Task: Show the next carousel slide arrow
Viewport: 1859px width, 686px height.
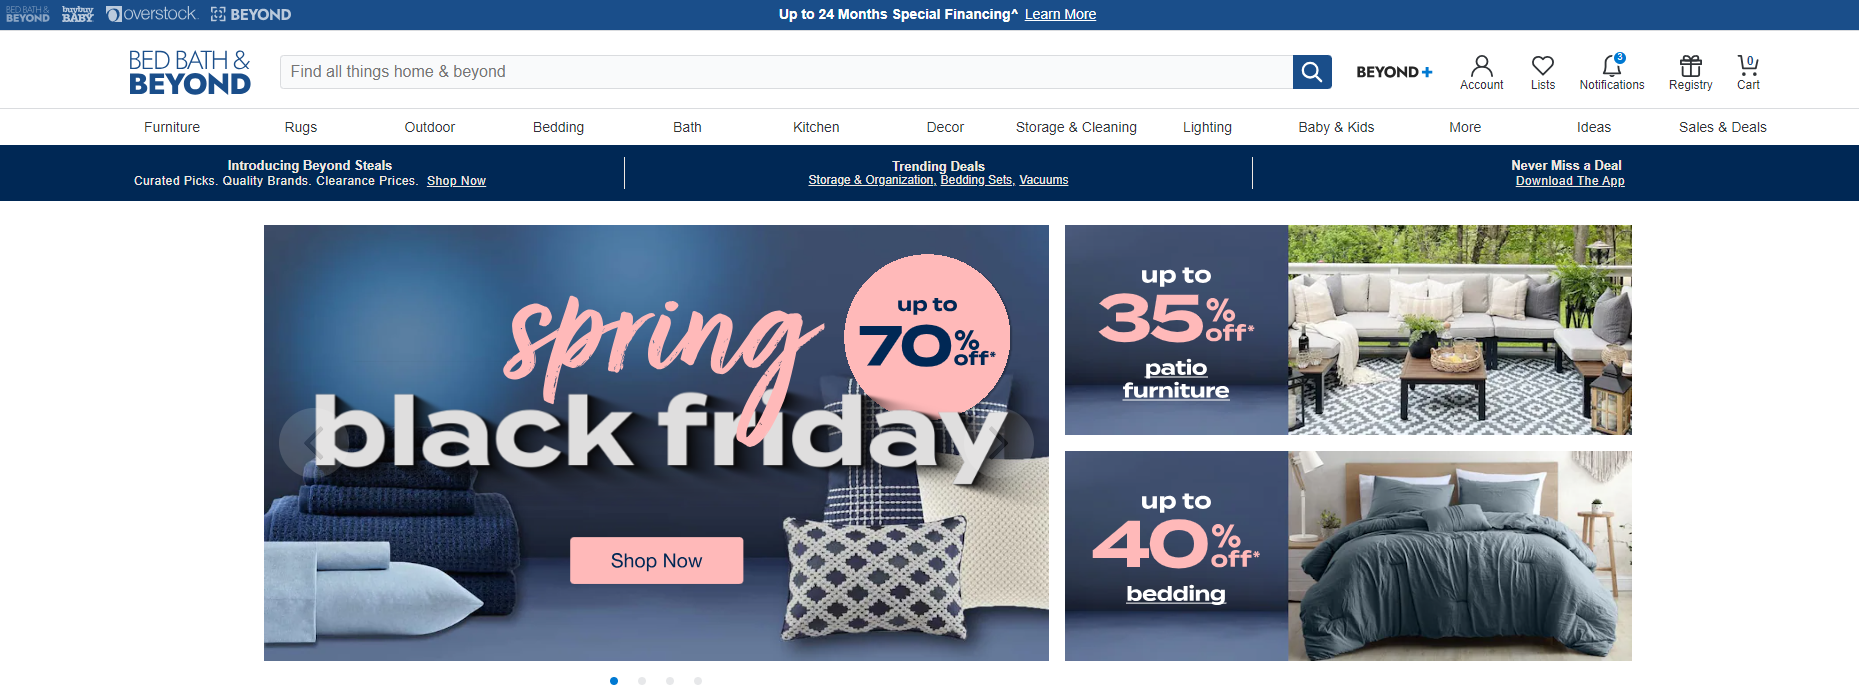Action: pos(1001,442)
